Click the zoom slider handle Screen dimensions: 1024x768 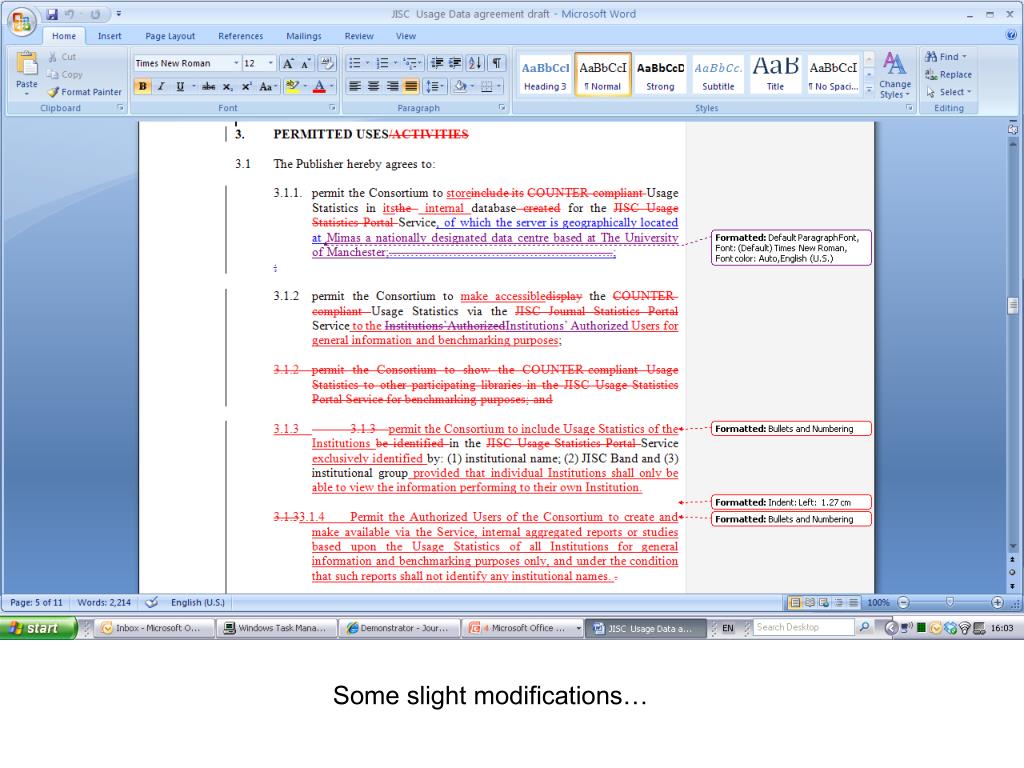950,602
